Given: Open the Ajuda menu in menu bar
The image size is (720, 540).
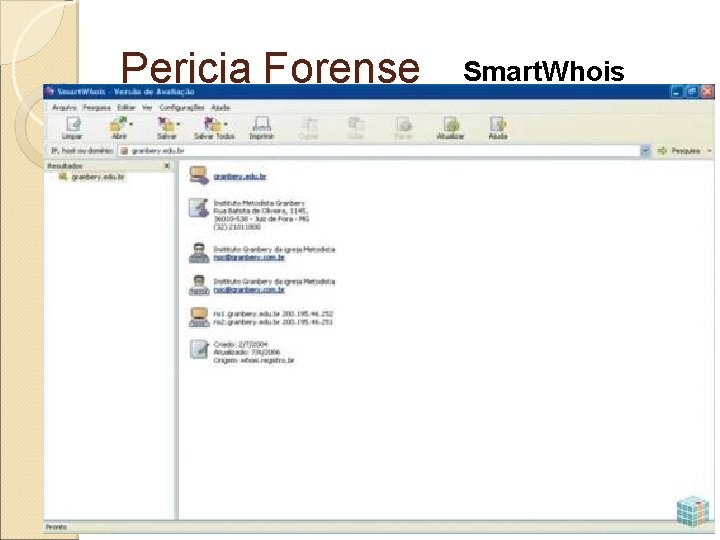Looking at the screenshot, I should (x=220, y=107).
